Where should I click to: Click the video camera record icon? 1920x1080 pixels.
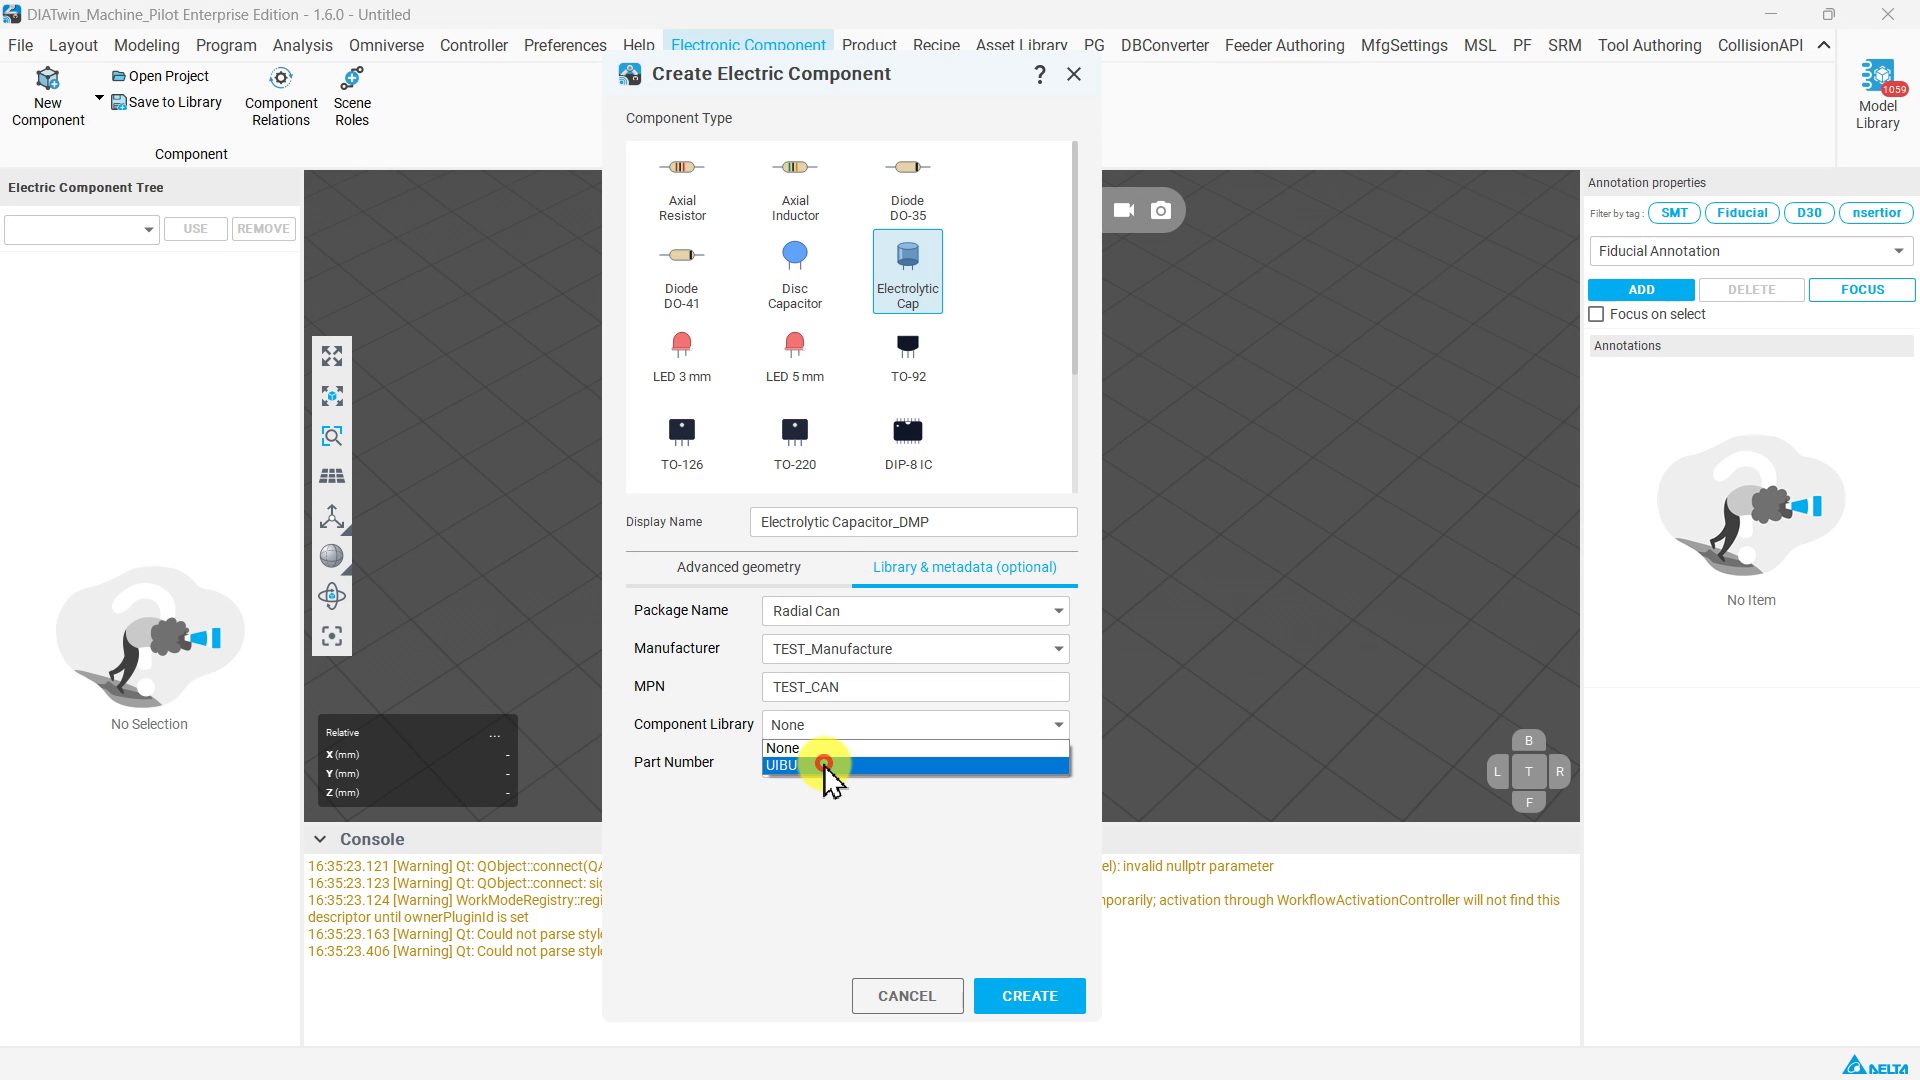[x=1124, y=210]
